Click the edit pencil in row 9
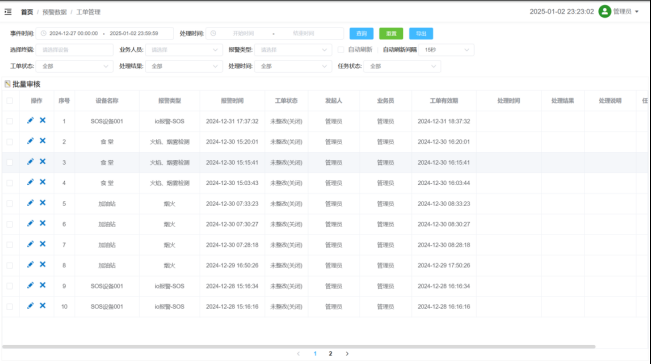 30,285
